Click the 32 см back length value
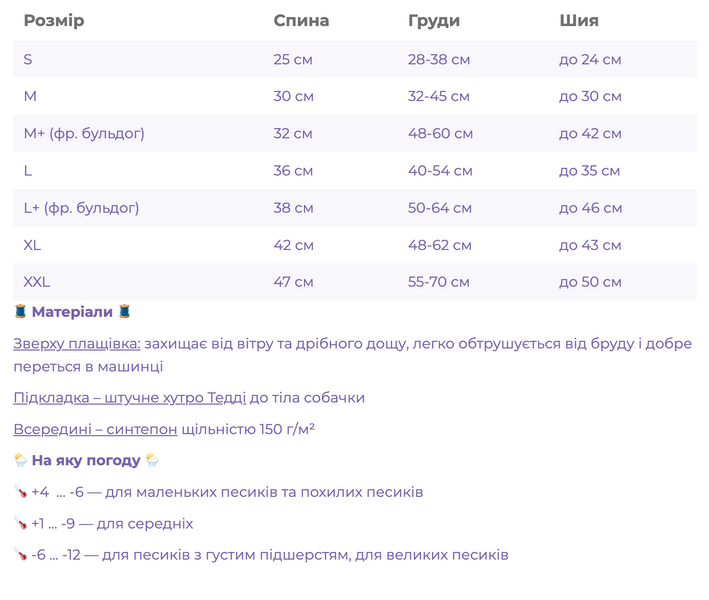This screenshot has height=600, width=709. [x=293, y=133]
